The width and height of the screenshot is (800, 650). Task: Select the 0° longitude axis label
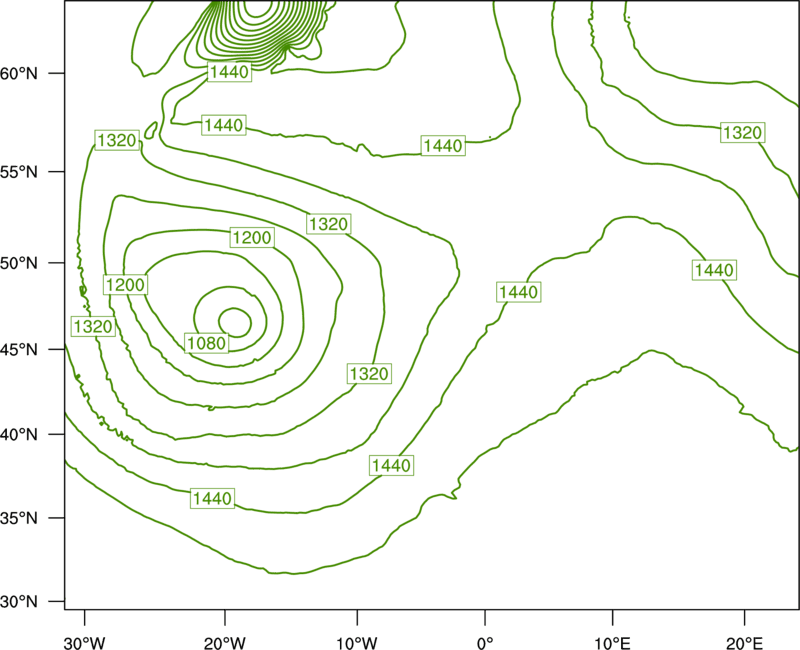[x=485, y=643]
